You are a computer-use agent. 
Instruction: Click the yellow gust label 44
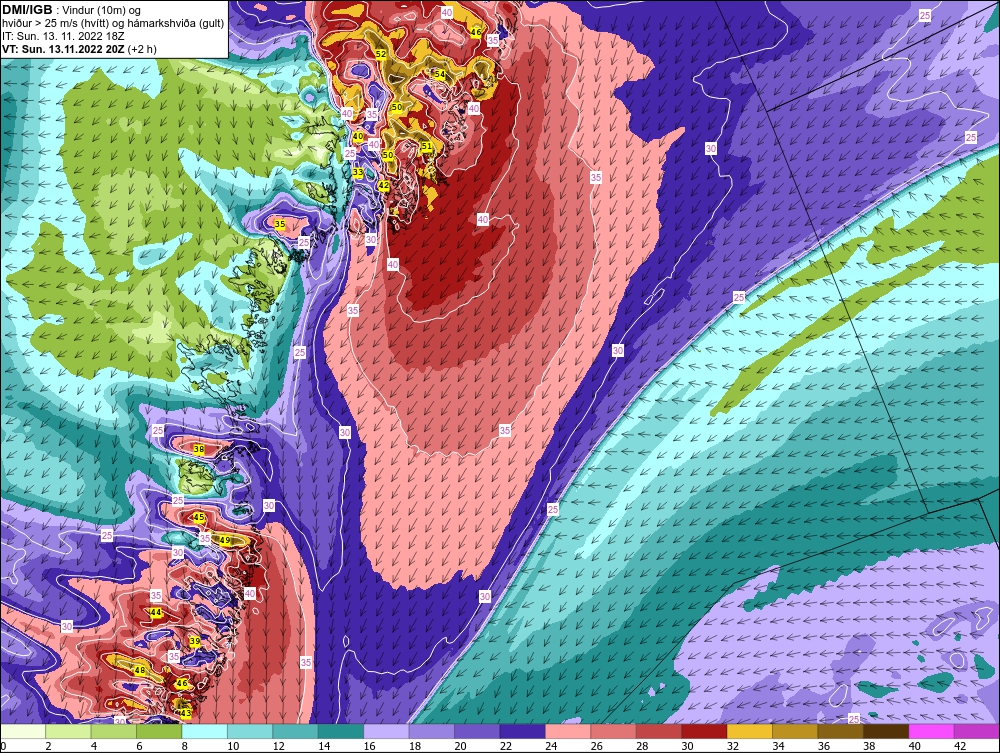pyautogui.click(x=155, y=612)
